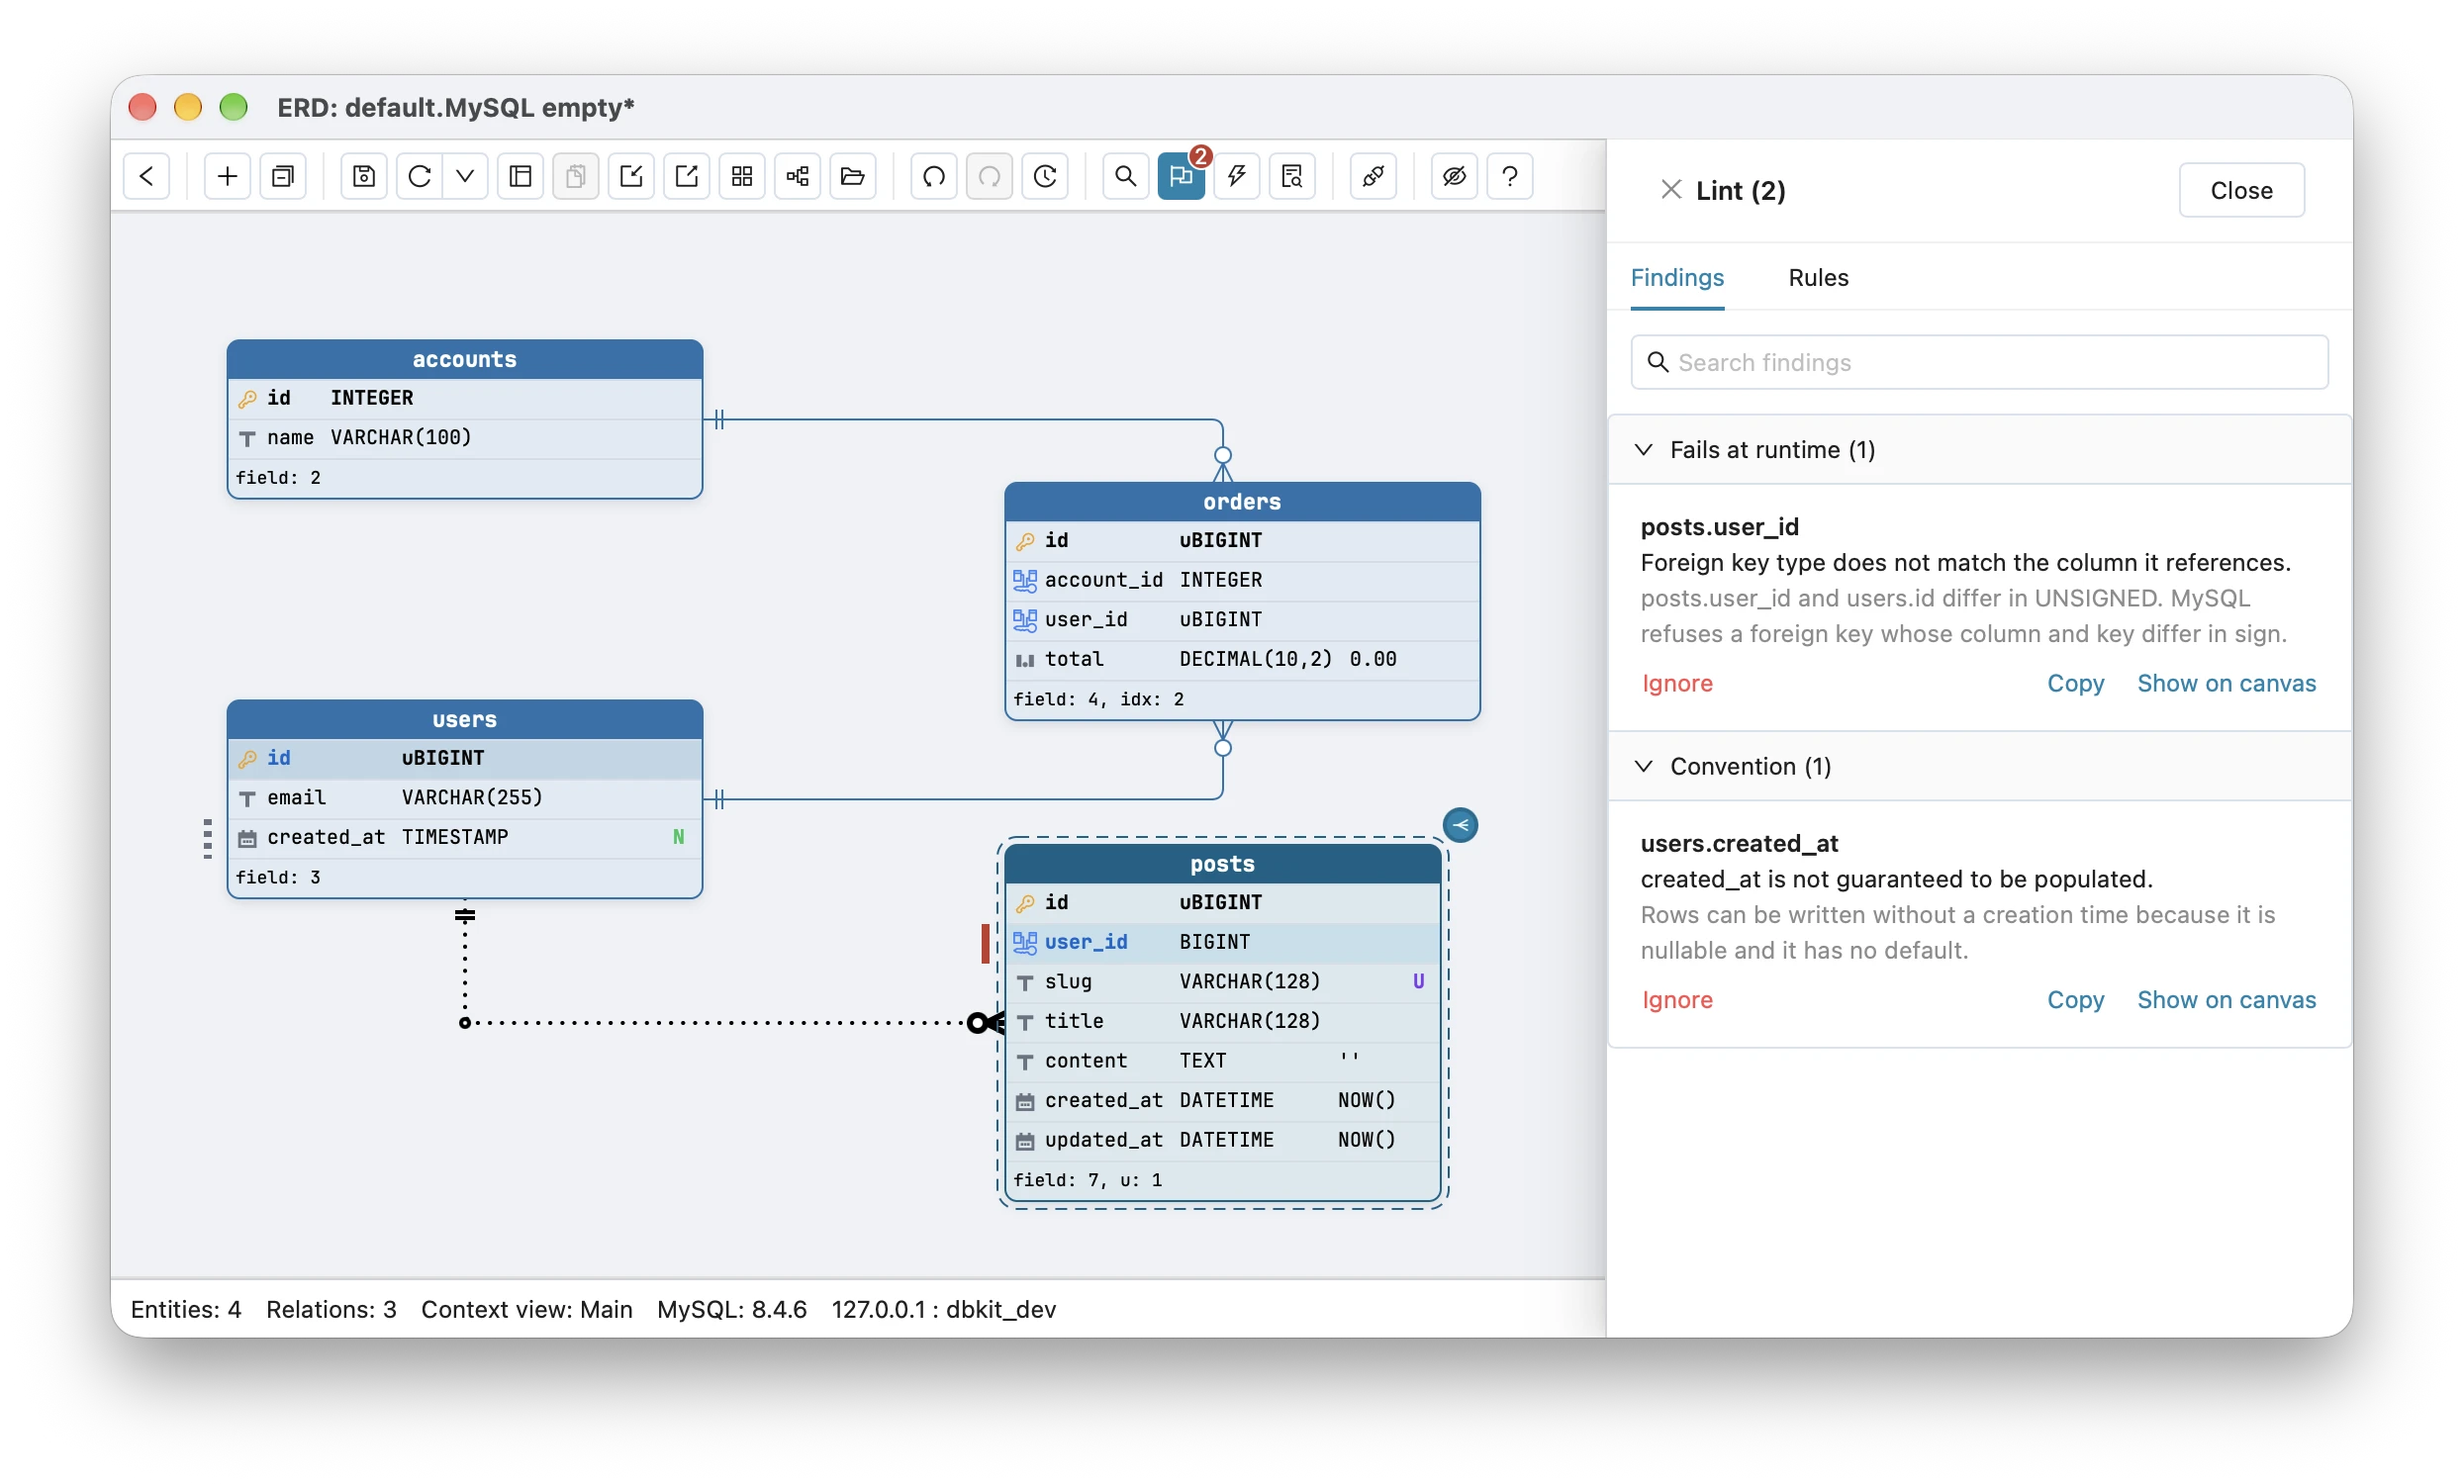Click Ignore for posts.user_id finding
Viewport: 2464px width, 1484px height.
tap(1677, 683)
